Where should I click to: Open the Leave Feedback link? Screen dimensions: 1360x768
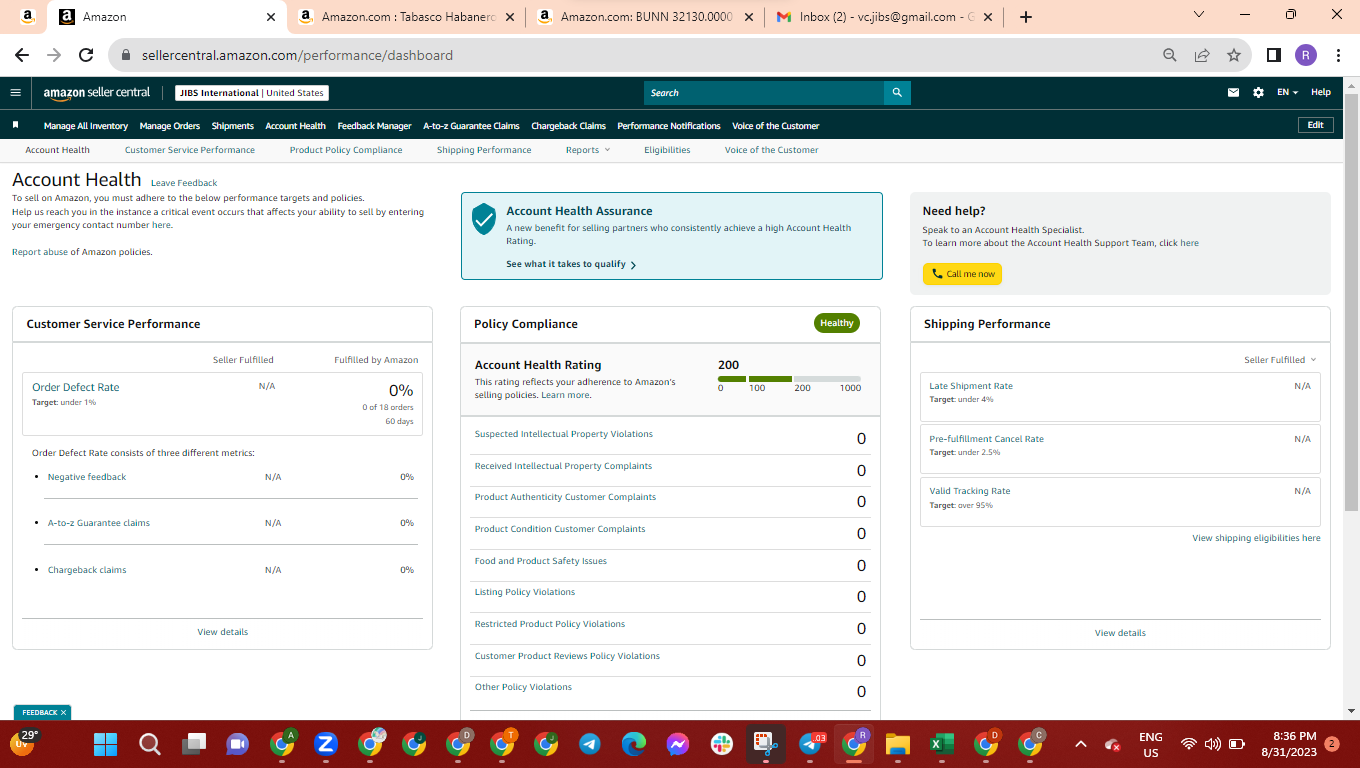pyautogui.click(x=184, y=183)
